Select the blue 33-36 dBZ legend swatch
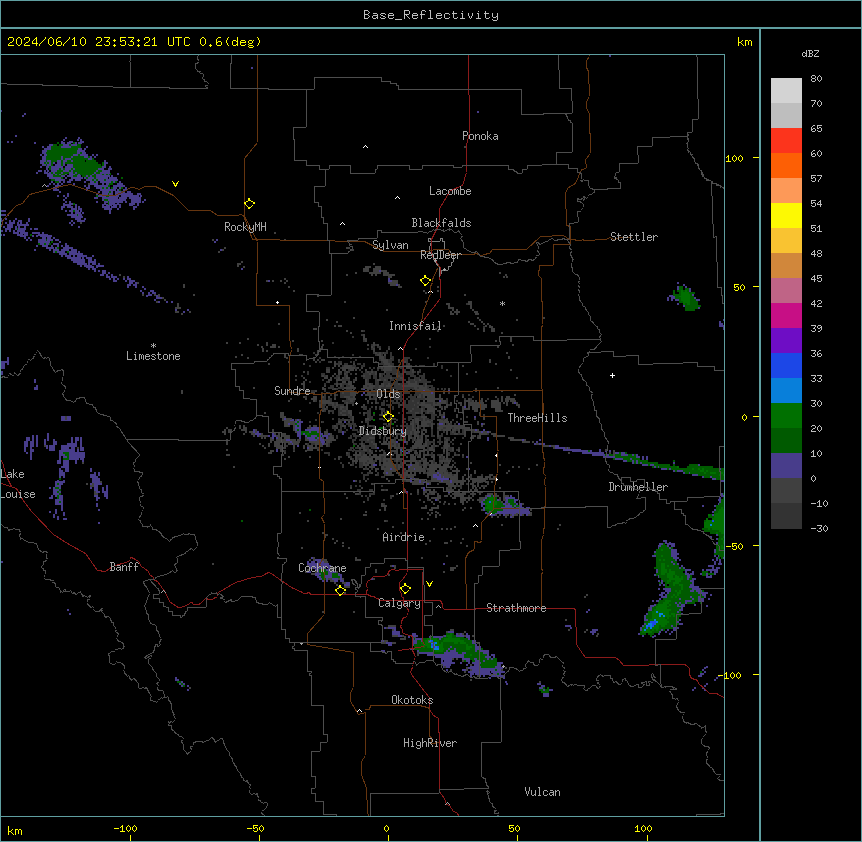The image size is (862, 842). (x=786, y=365)
